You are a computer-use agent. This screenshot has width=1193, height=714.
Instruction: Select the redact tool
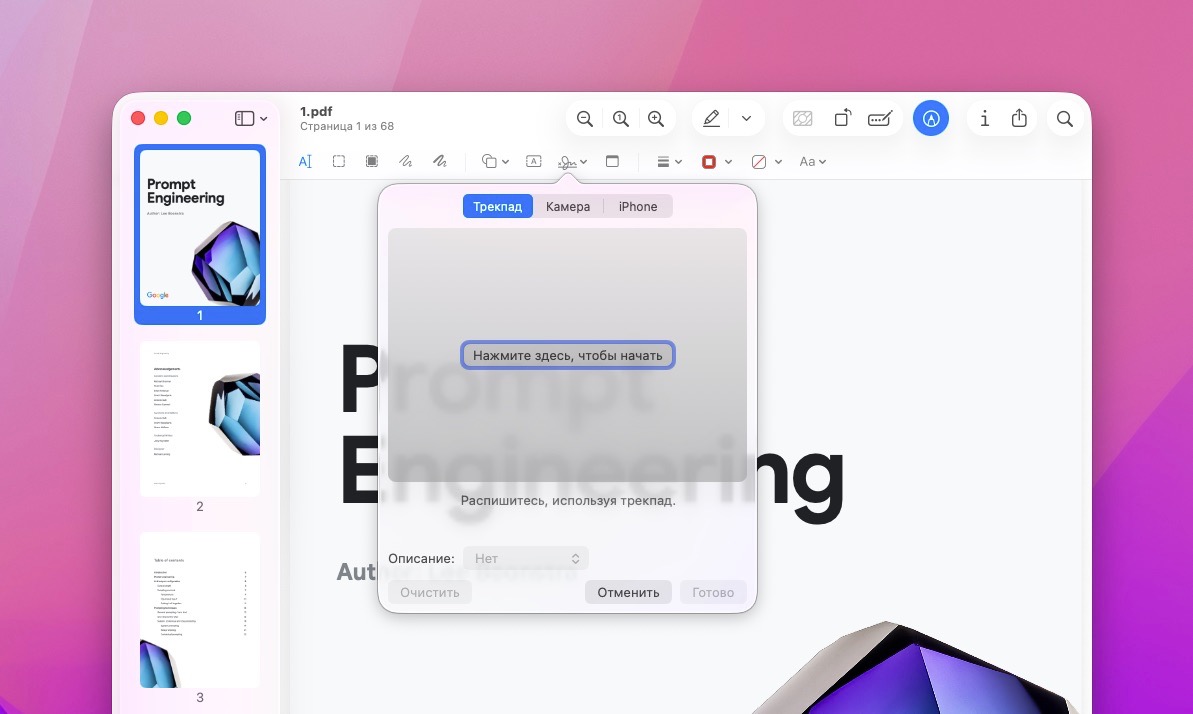click(x=372, y=161)
